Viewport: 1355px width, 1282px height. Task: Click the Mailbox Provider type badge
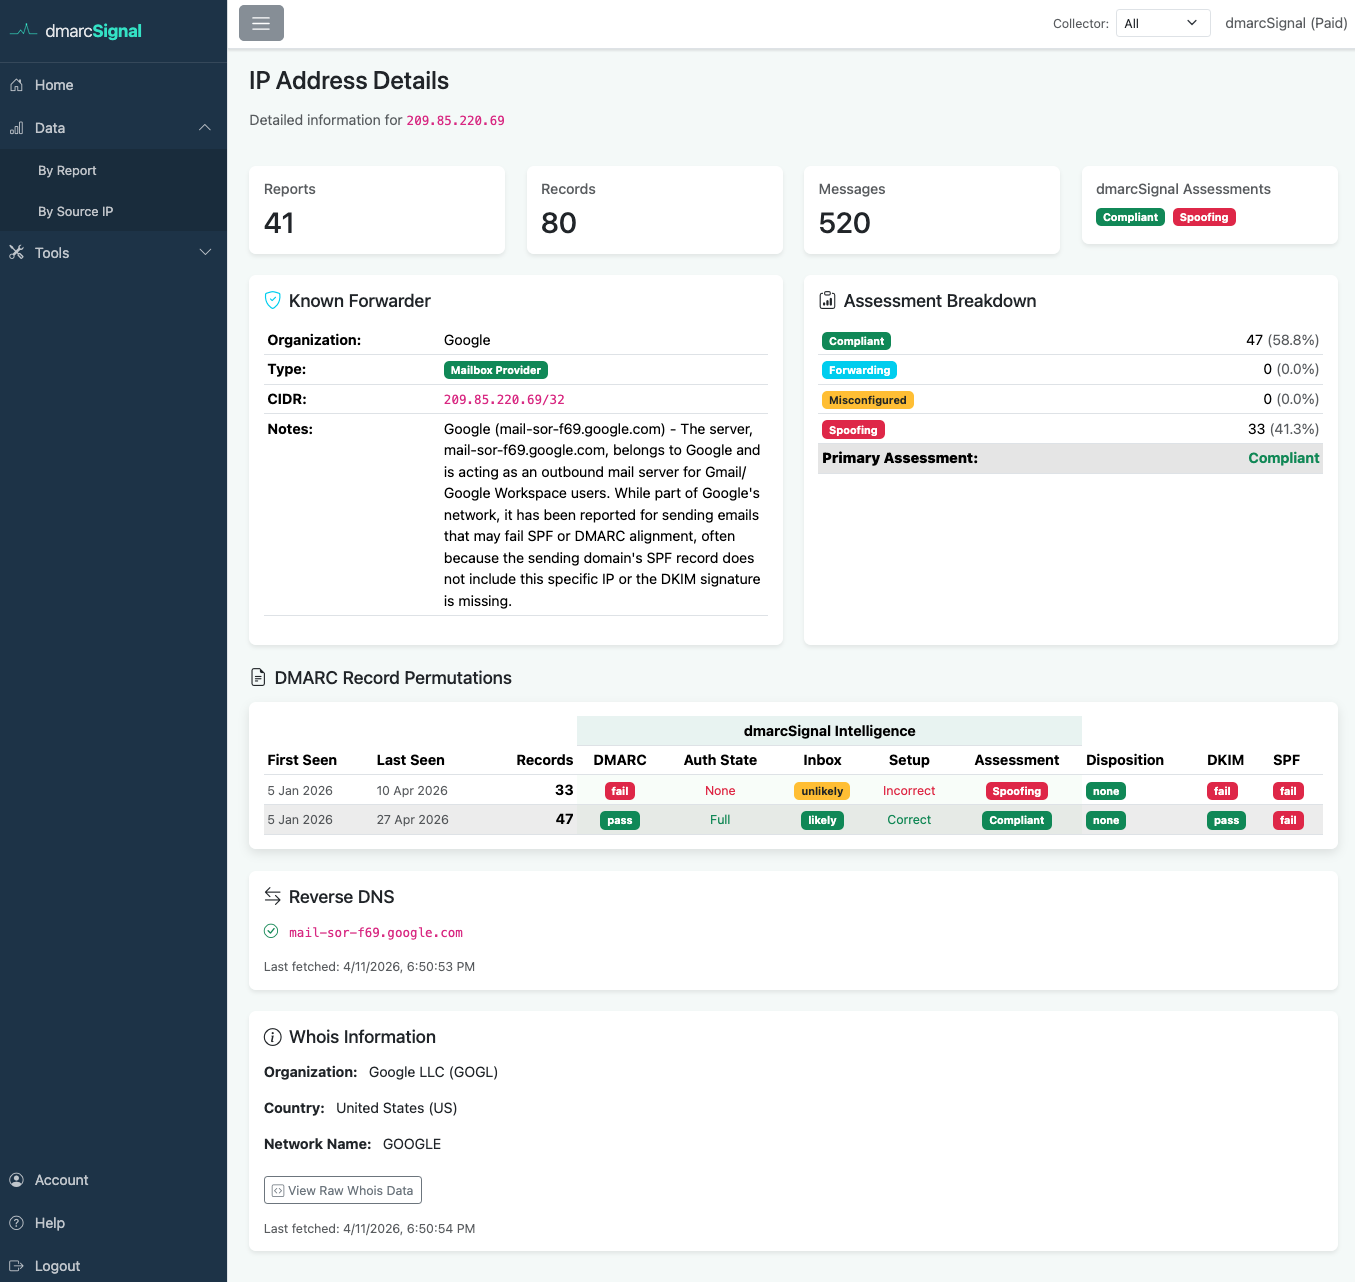point(496,370)
